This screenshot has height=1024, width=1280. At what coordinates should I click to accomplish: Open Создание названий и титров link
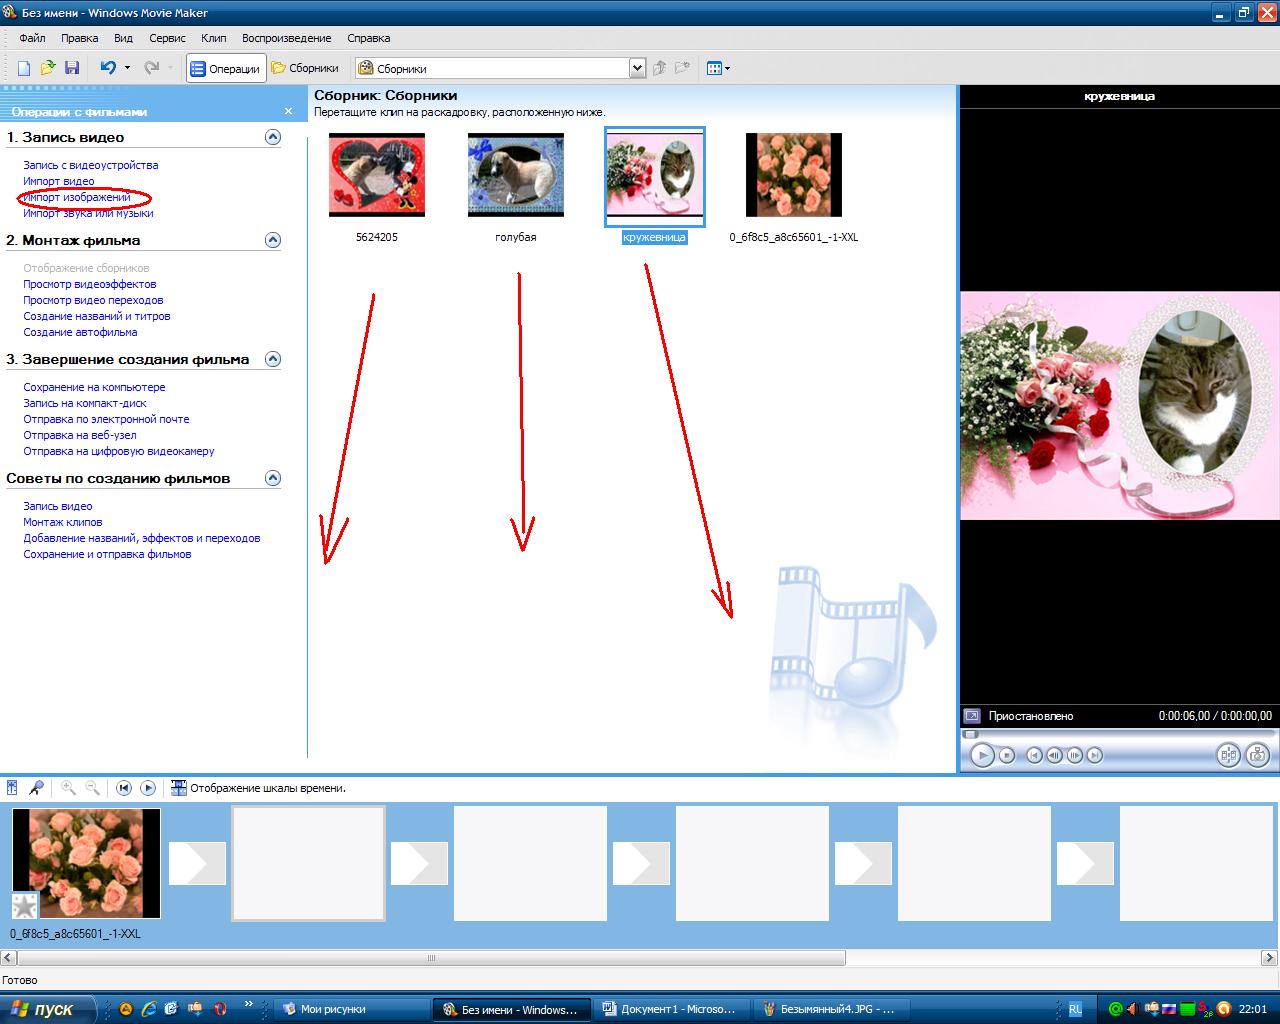(97, 316)
